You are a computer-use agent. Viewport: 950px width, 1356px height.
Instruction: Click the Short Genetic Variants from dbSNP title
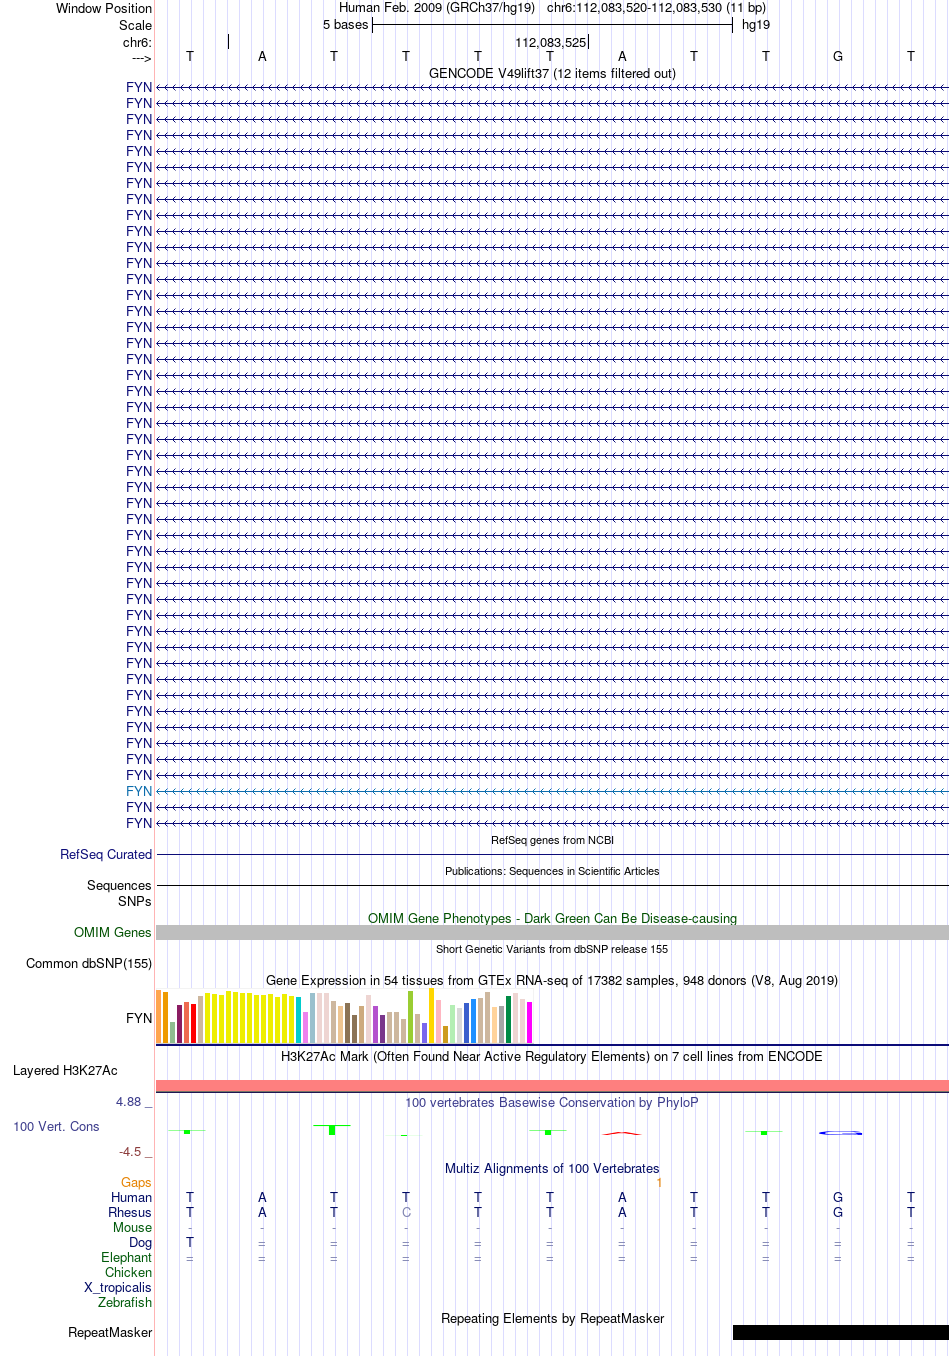point(552,949)
